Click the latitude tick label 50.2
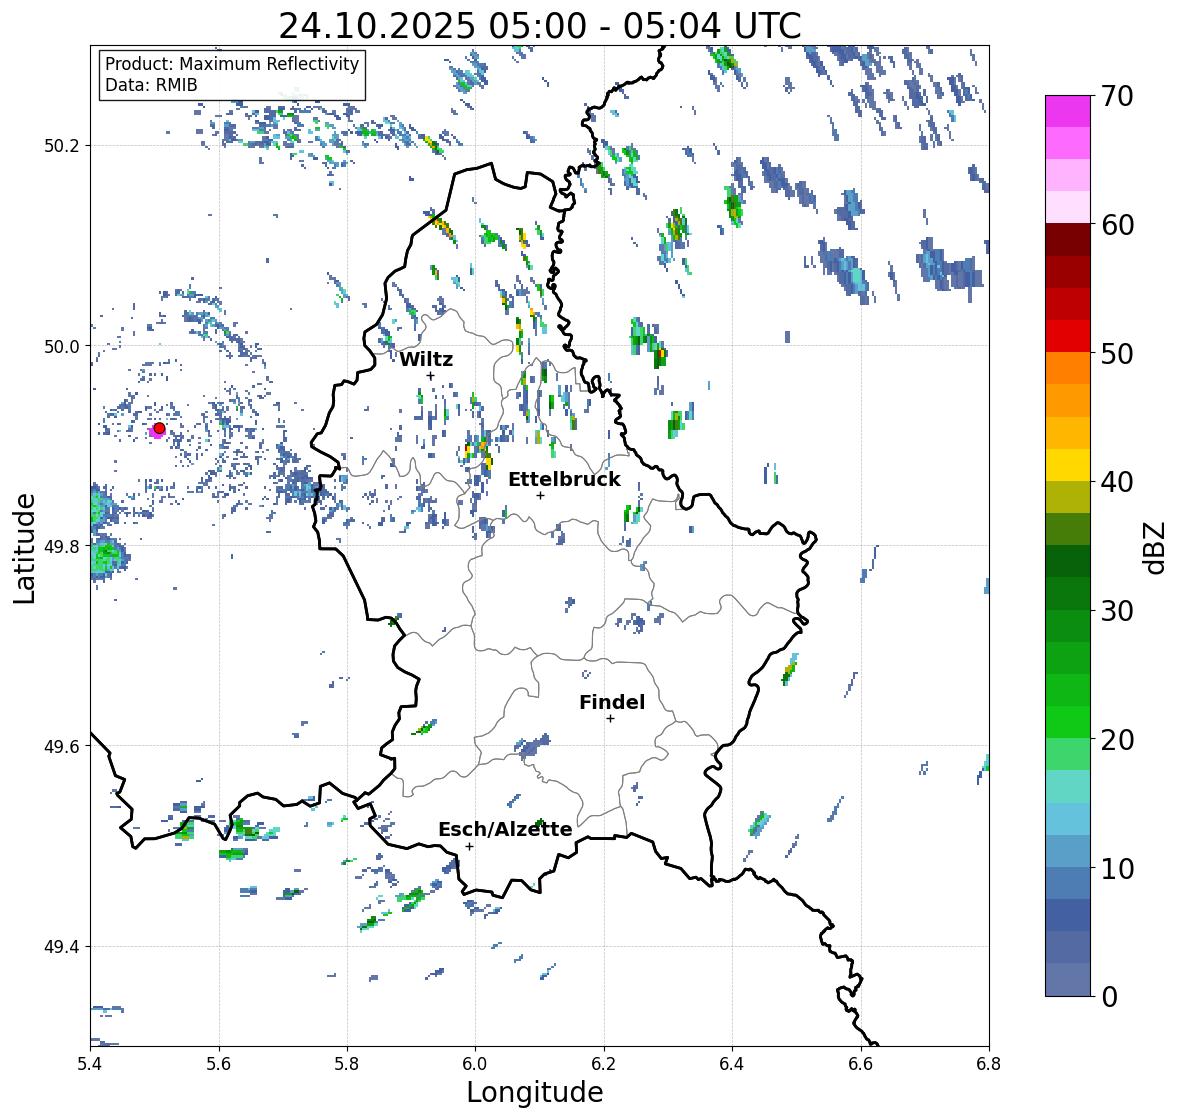Viewport: 1179px width, 1117px height. tap(63, 146)
